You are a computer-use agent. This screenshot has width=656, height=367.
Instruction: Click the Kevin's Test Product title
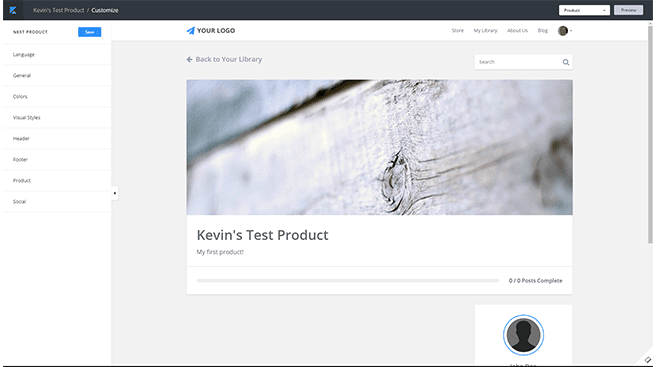coord(262,235)
